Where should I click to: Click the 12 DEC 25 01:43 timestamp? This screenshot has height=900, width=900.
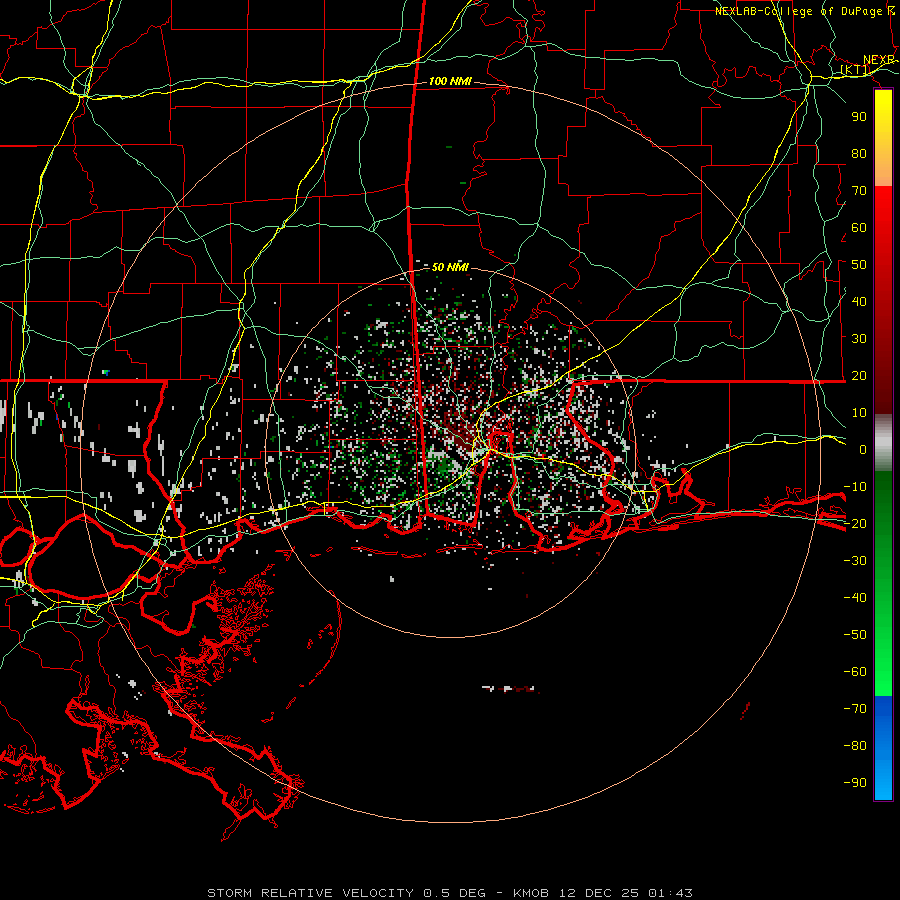(626, 893)
